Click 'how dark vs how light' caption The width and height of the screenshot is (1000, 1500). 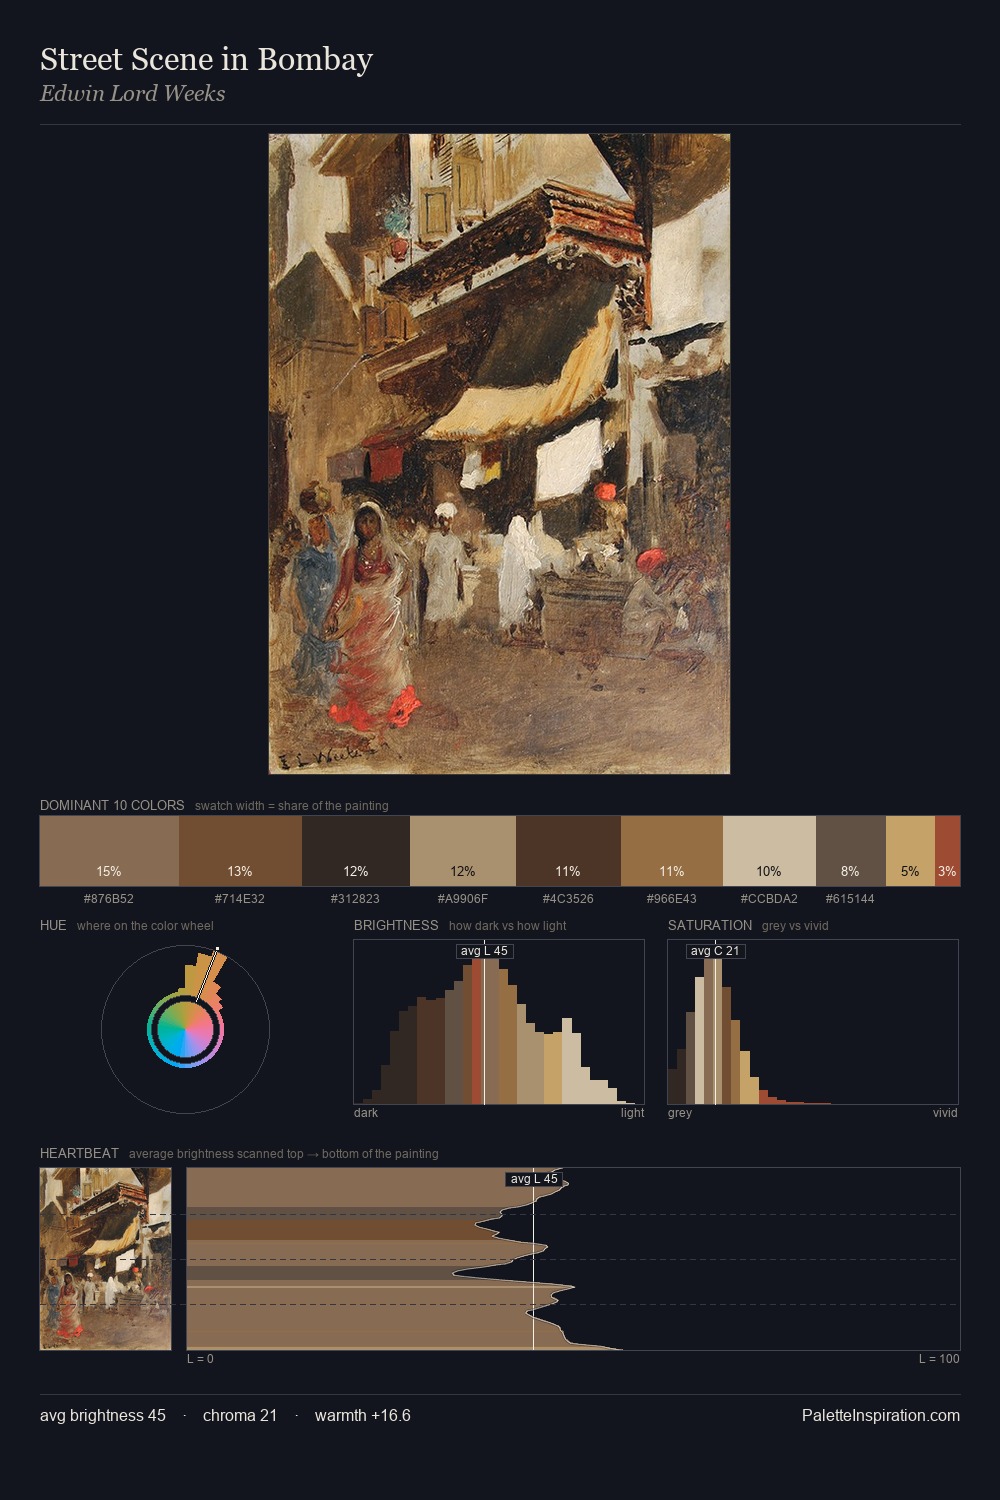507,925
